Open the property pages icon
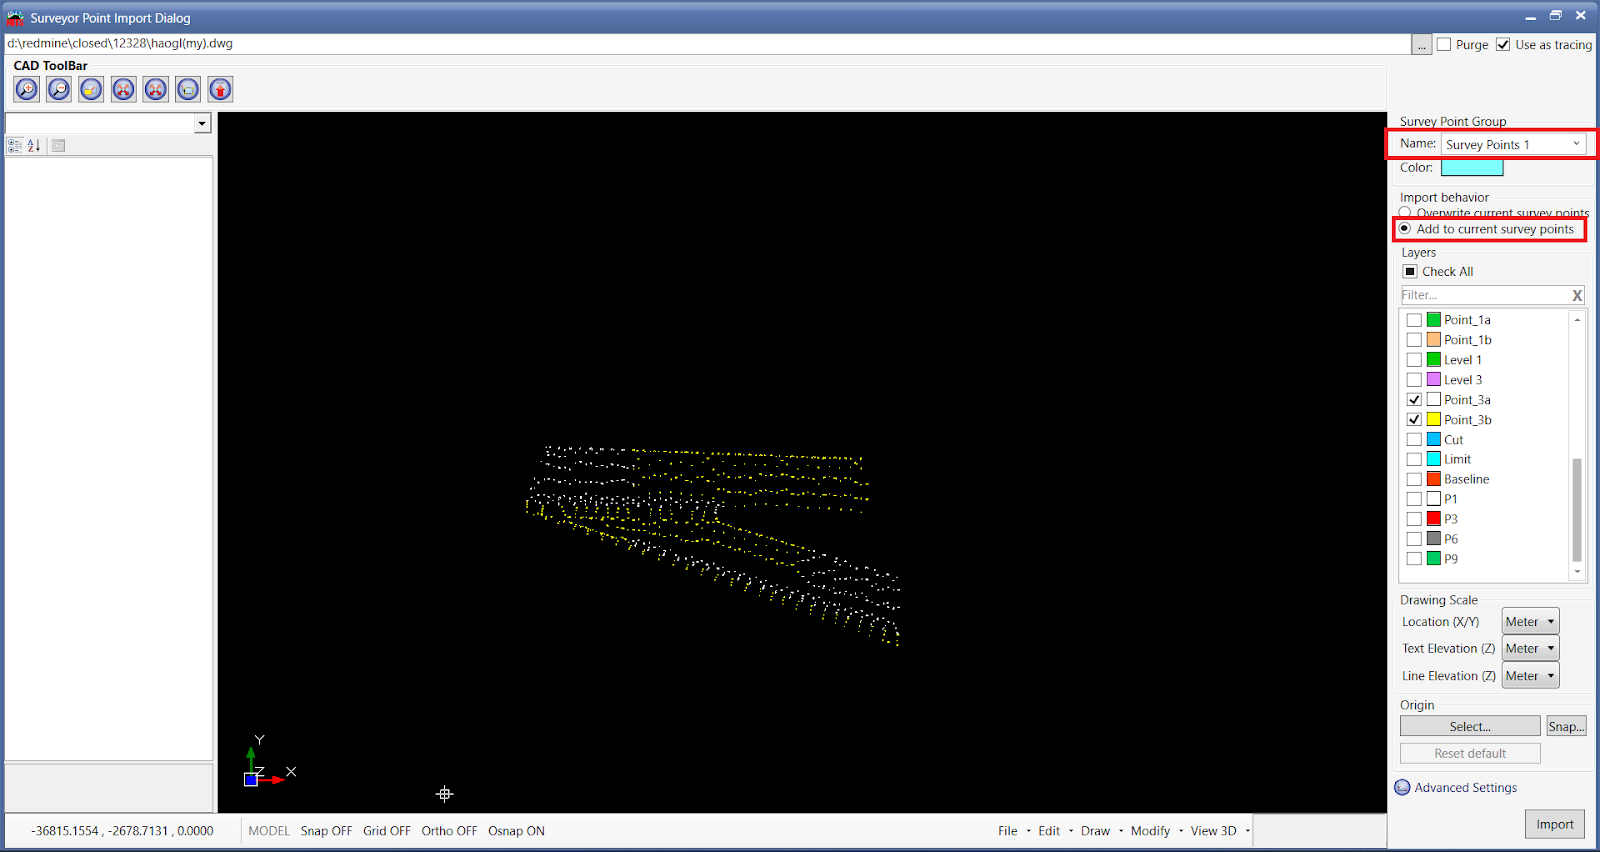Viewport: 1600px width, 852px height. click(58, 145)
